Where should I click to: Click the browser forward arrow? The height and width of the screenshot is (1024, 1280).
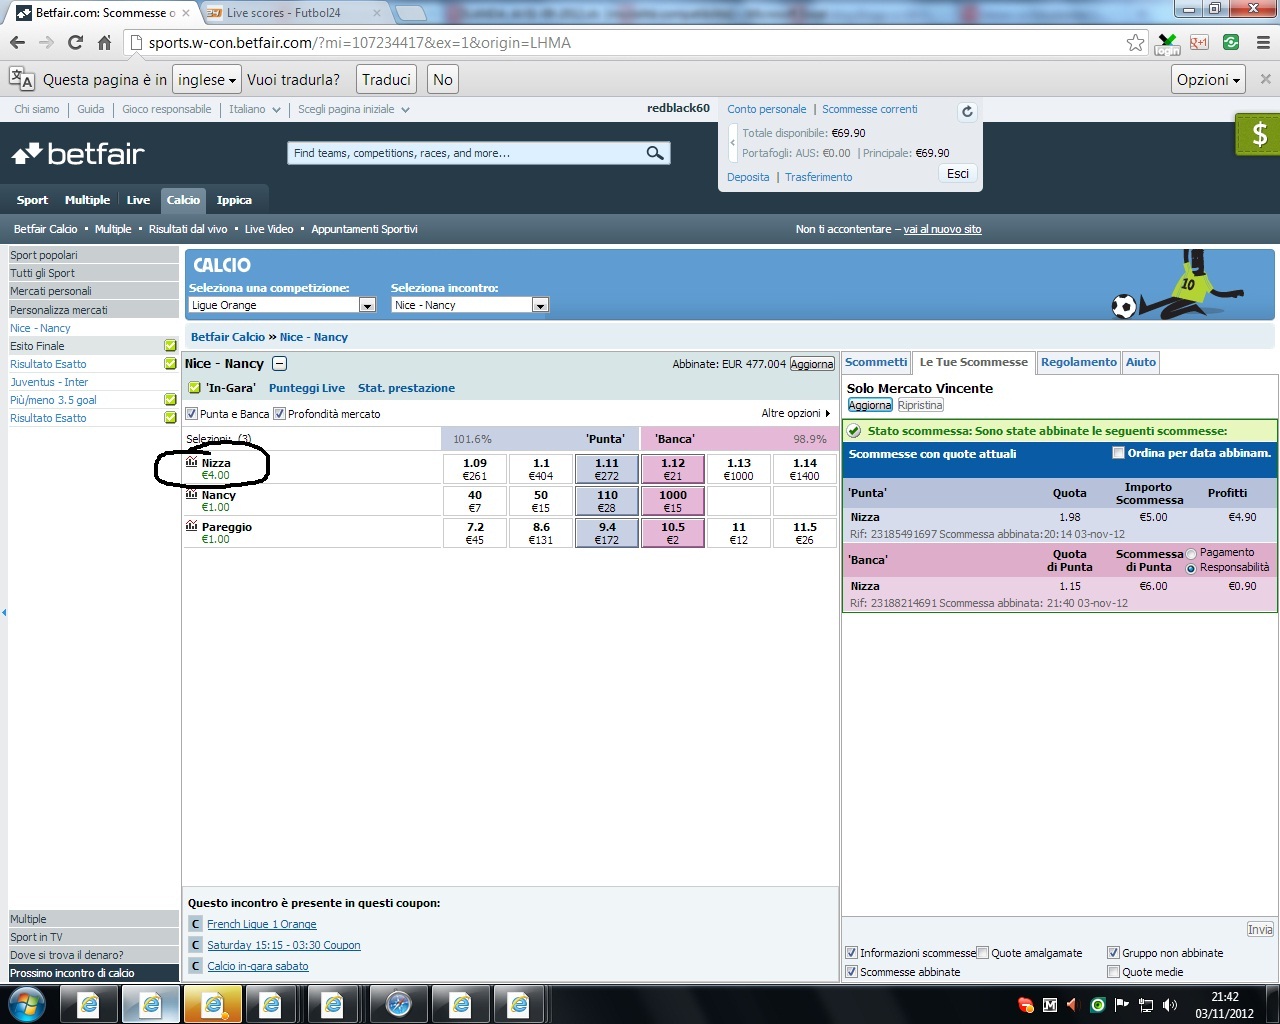[x=46, y=42]
